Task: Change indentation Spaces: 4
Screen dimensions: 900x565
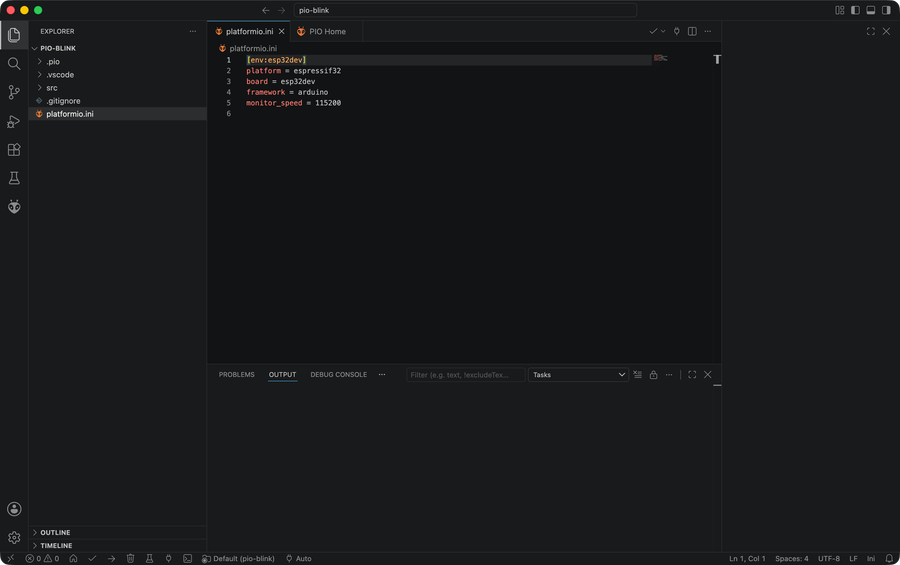Action: point(792,559)
